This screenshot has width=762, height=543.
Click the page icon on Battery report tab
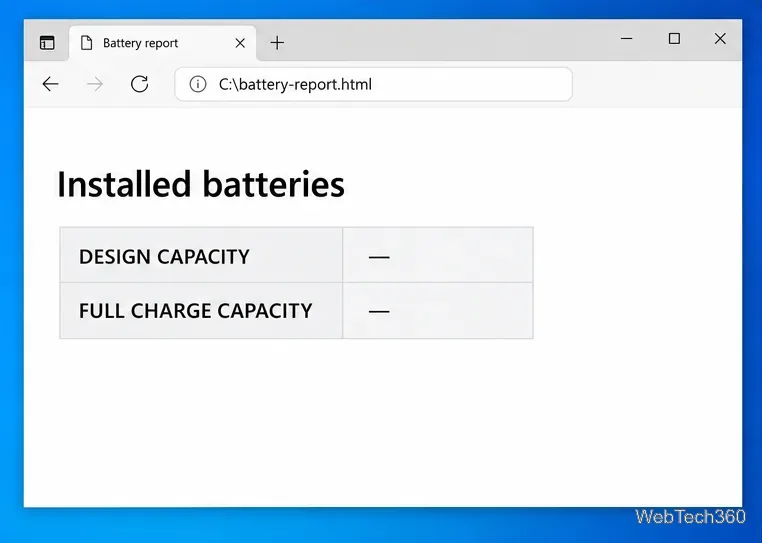click(87, 43)
